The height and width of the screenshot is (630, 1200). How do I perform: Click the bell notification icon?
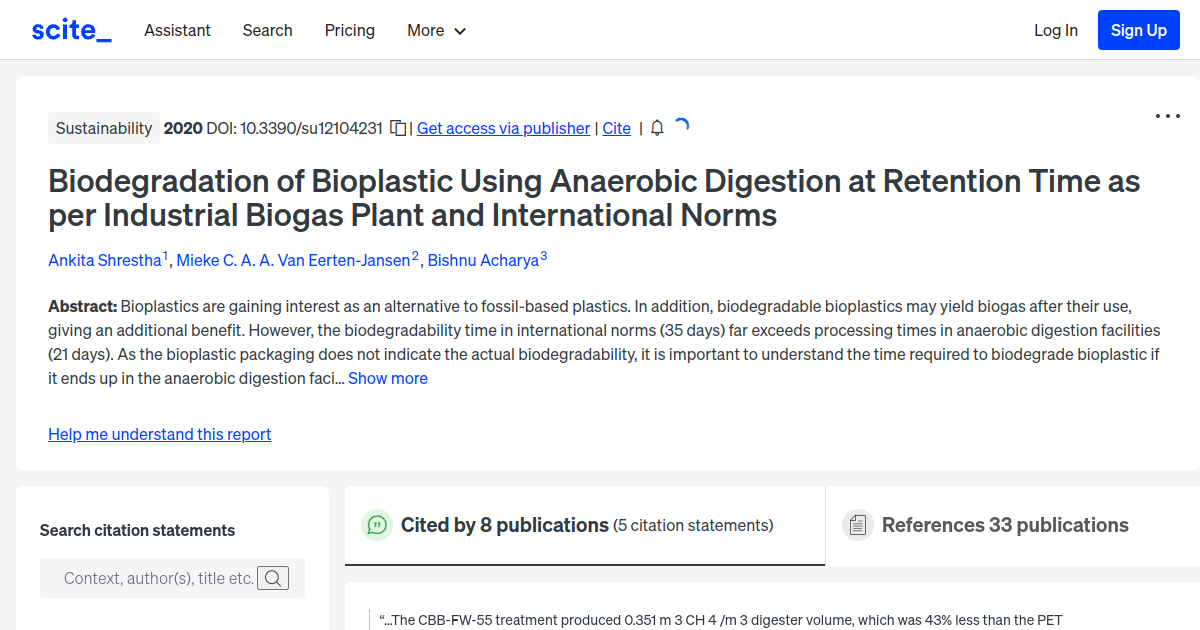coord(656,128)
